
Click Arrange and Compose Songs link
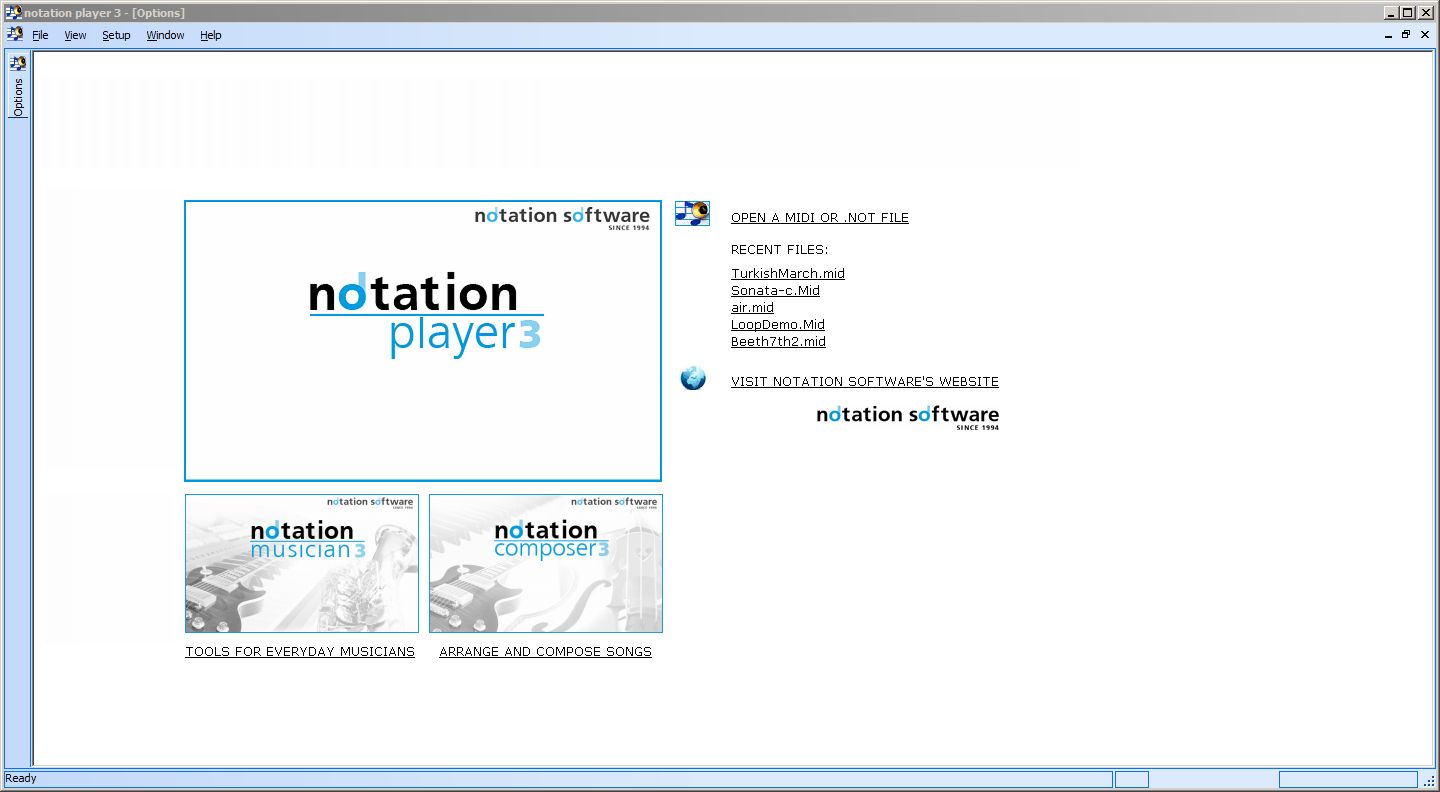tap(545, 652)
